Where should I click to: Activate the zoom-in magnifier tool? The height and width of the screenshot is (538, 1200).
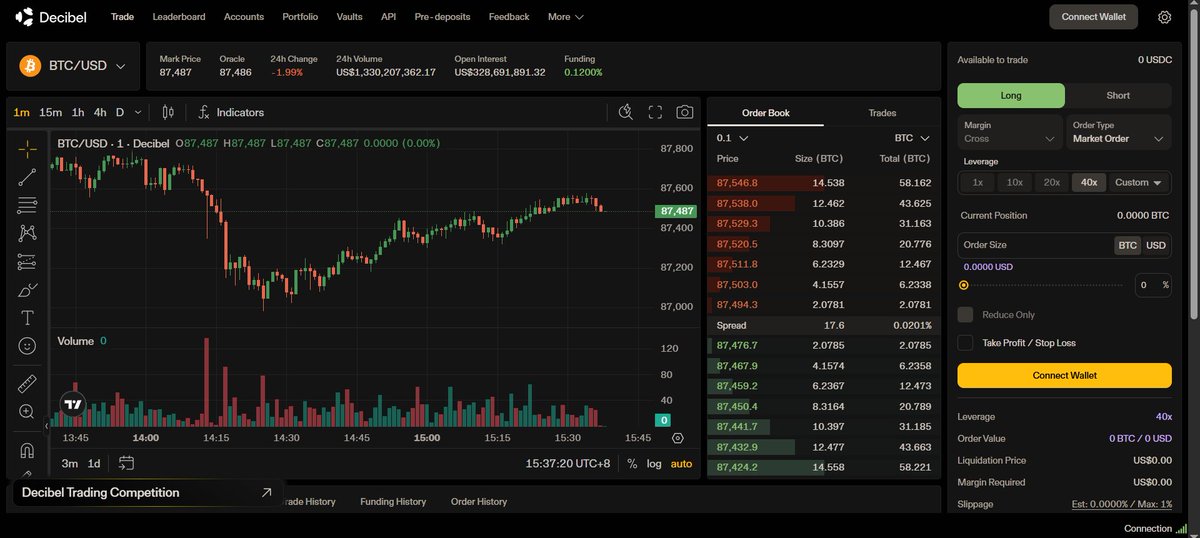[27, 411]
